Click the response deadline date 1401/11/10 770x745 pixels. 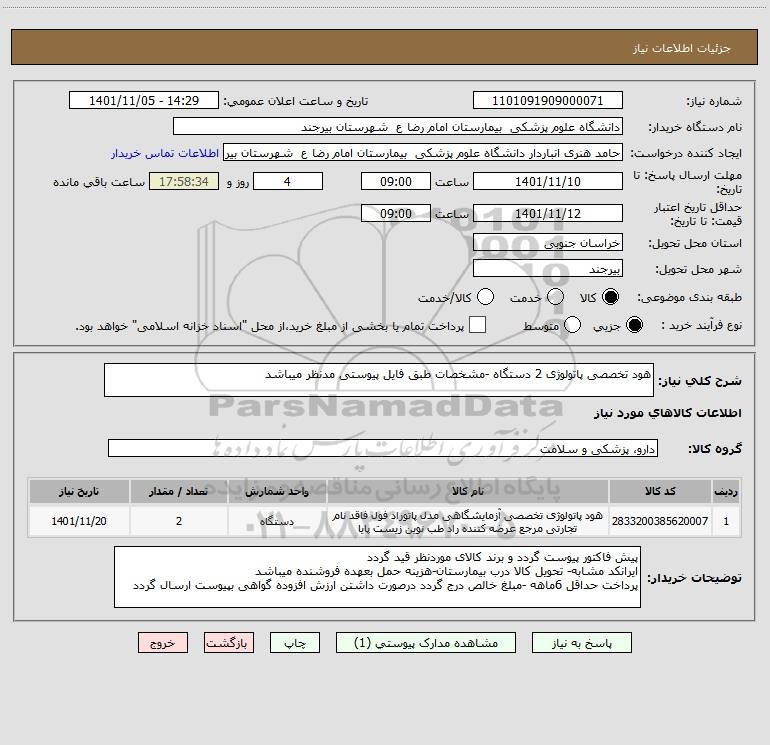548,181
